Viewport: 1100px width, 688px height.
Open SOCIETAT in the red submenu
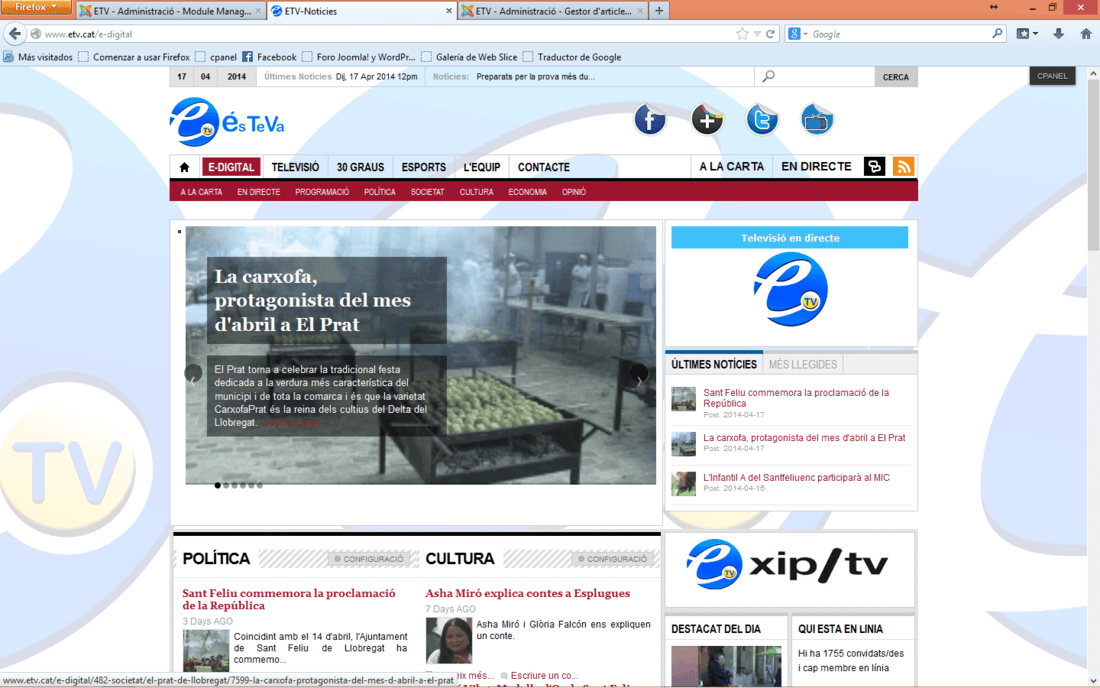[427, 191]
